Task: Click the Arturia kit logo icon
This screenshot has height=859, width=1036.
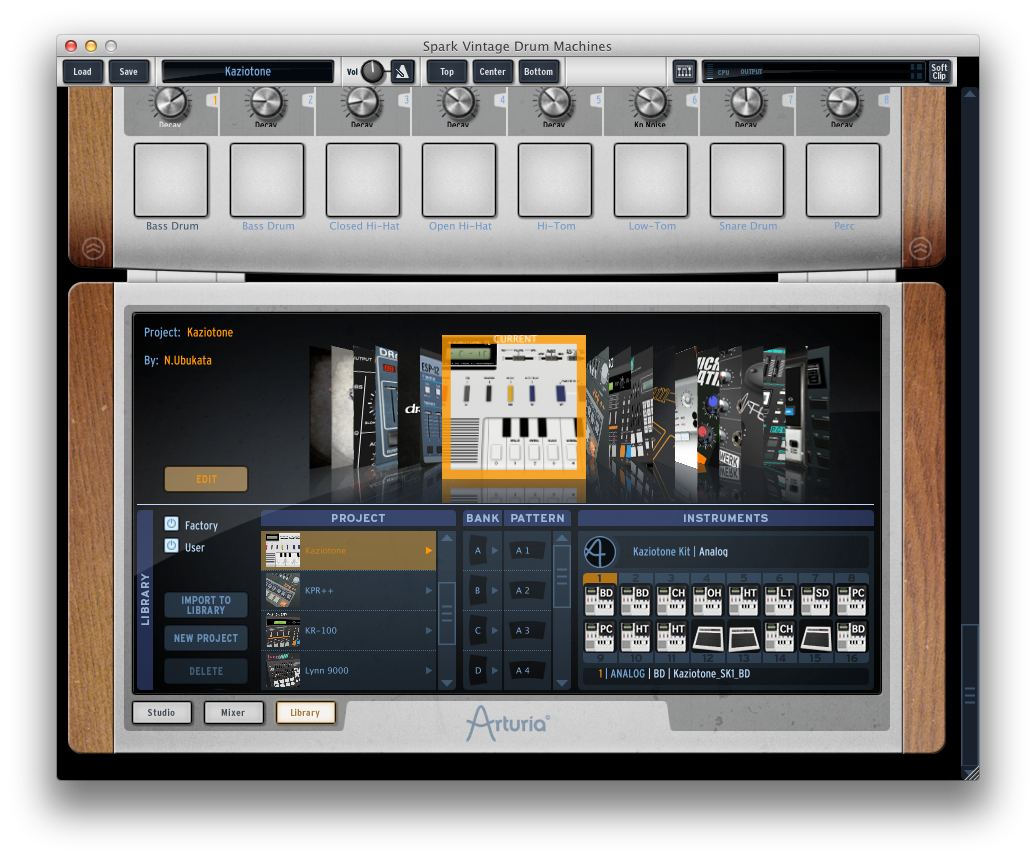Action: (x=600, y=552)
